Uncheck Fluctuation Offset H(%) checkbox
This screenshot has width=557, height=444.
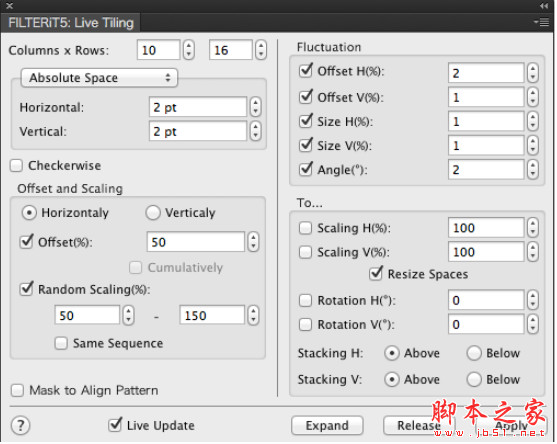coord(306,71)
